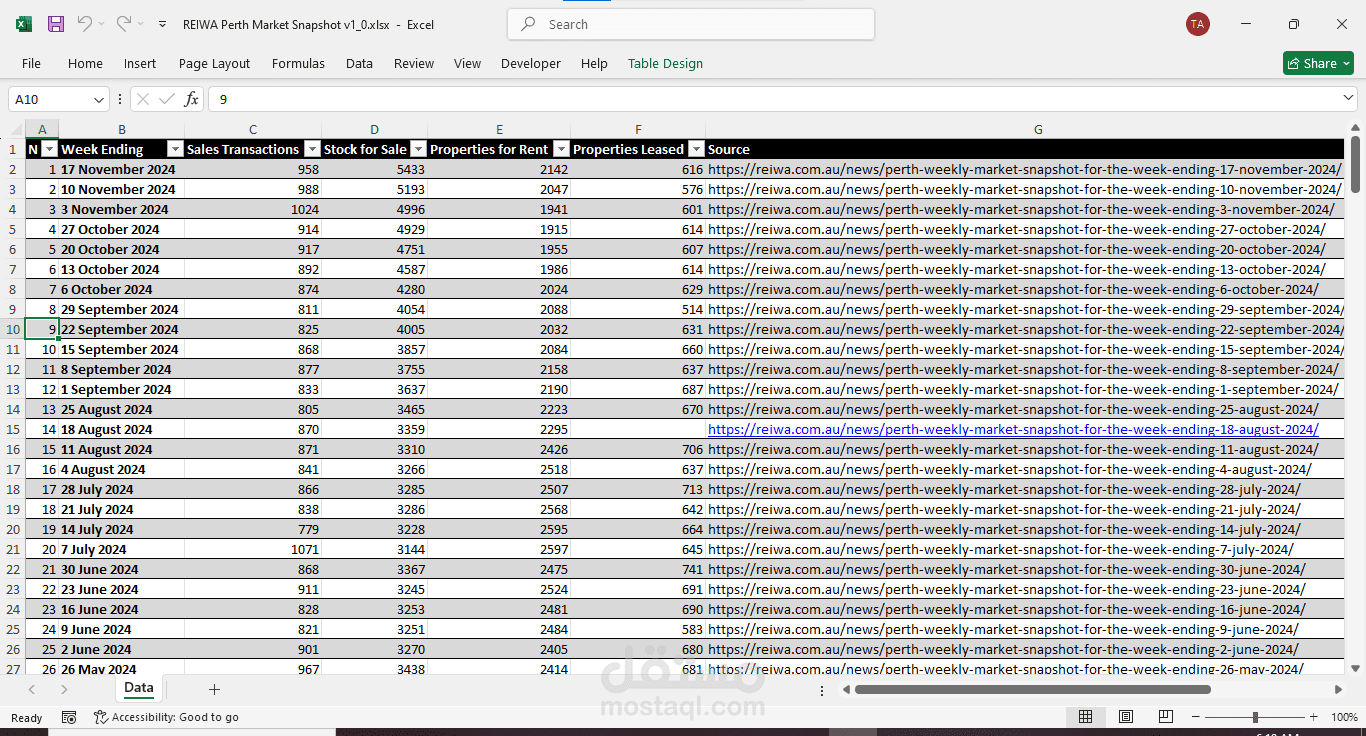This screenshot has width=1366, height=736.
Task: Click the formula bar input showing 9
Action: pyautogui.click(x=773, y=99)
